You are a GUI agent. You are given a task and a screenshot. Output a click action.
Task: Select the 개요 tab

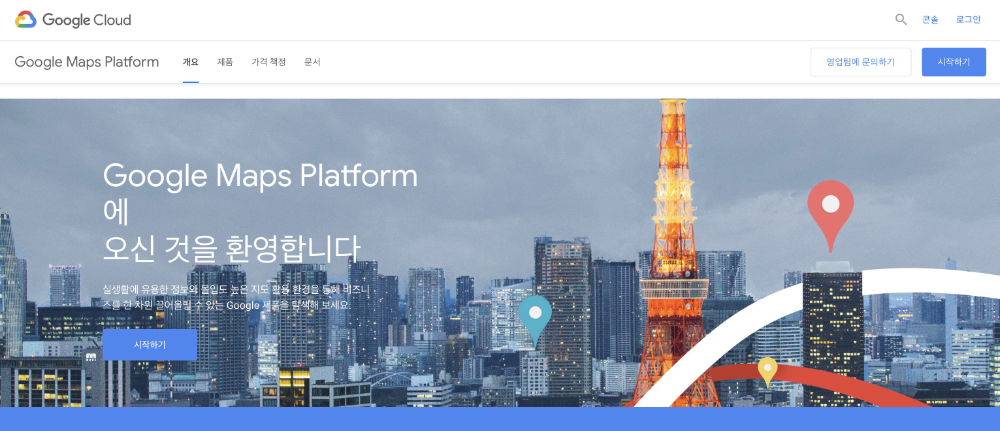pyautogui.click(x=191, y=62)
